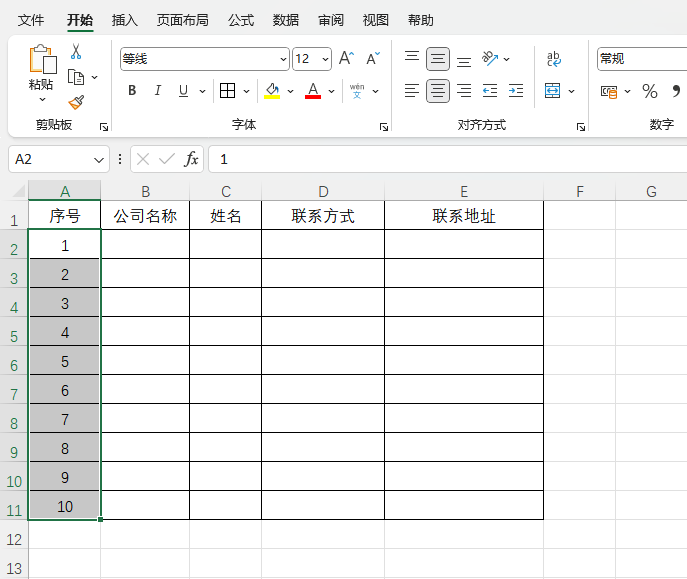Viewport: 687px width, 579px height.
Task: Expand the Copy options arrow
Action: tap(94, 78)
